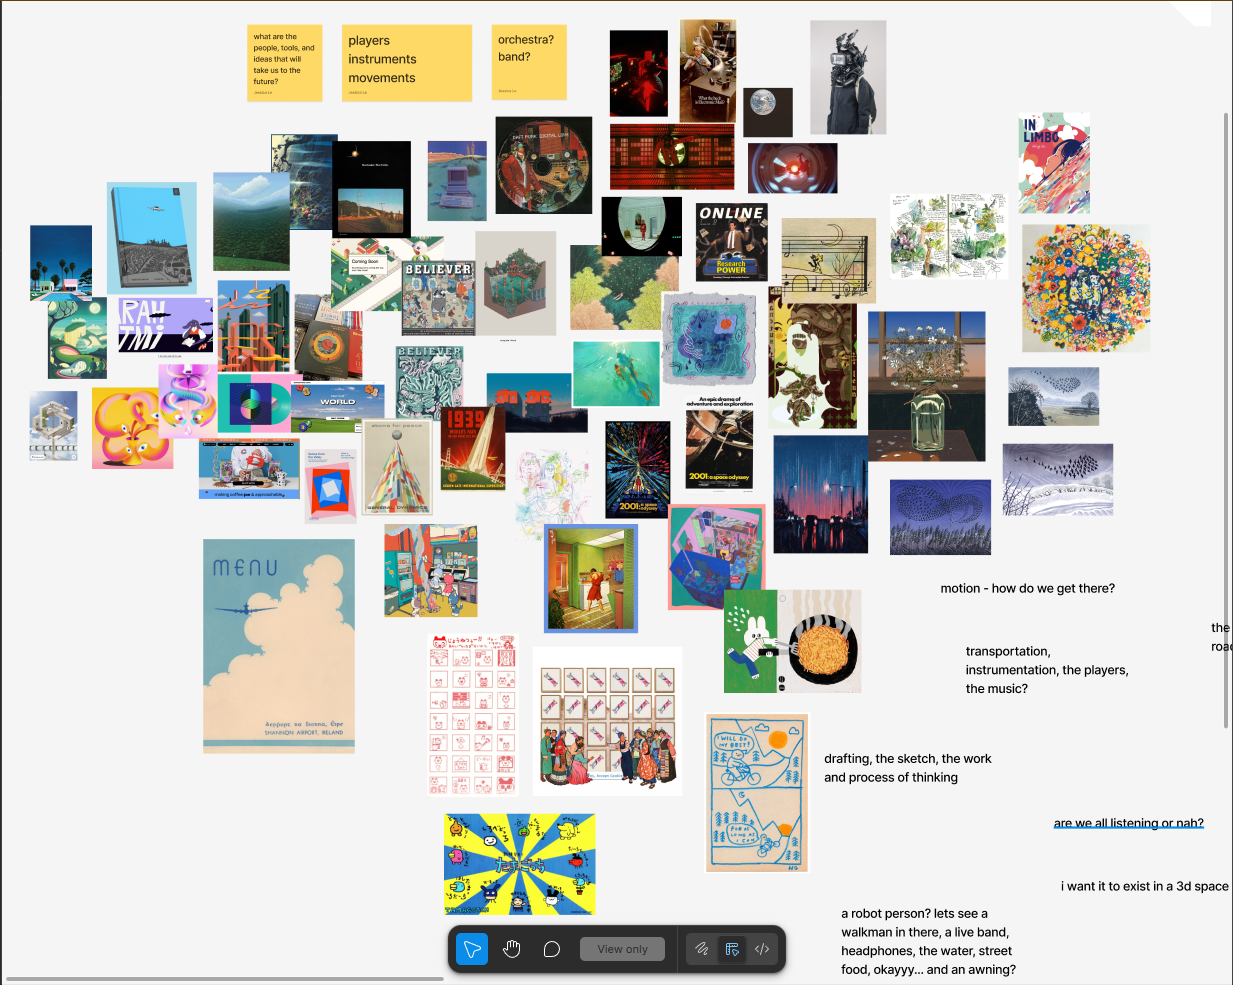Select the Shannon Airport MENU cloud poster
This screenshot has height=985, width=1233.
click(278, 645)
